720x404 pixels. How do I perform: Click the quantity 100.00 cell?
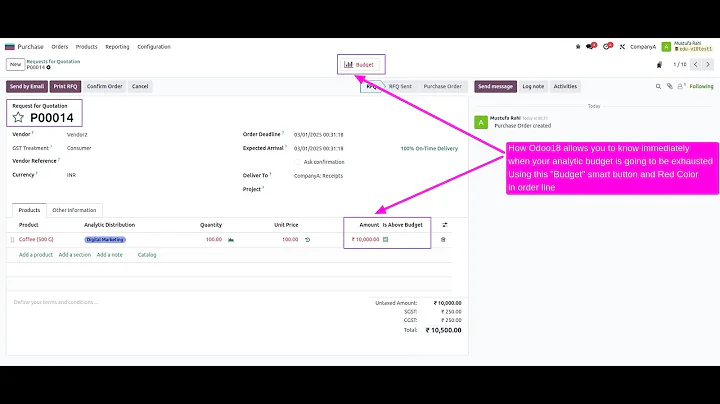point(214,240)
